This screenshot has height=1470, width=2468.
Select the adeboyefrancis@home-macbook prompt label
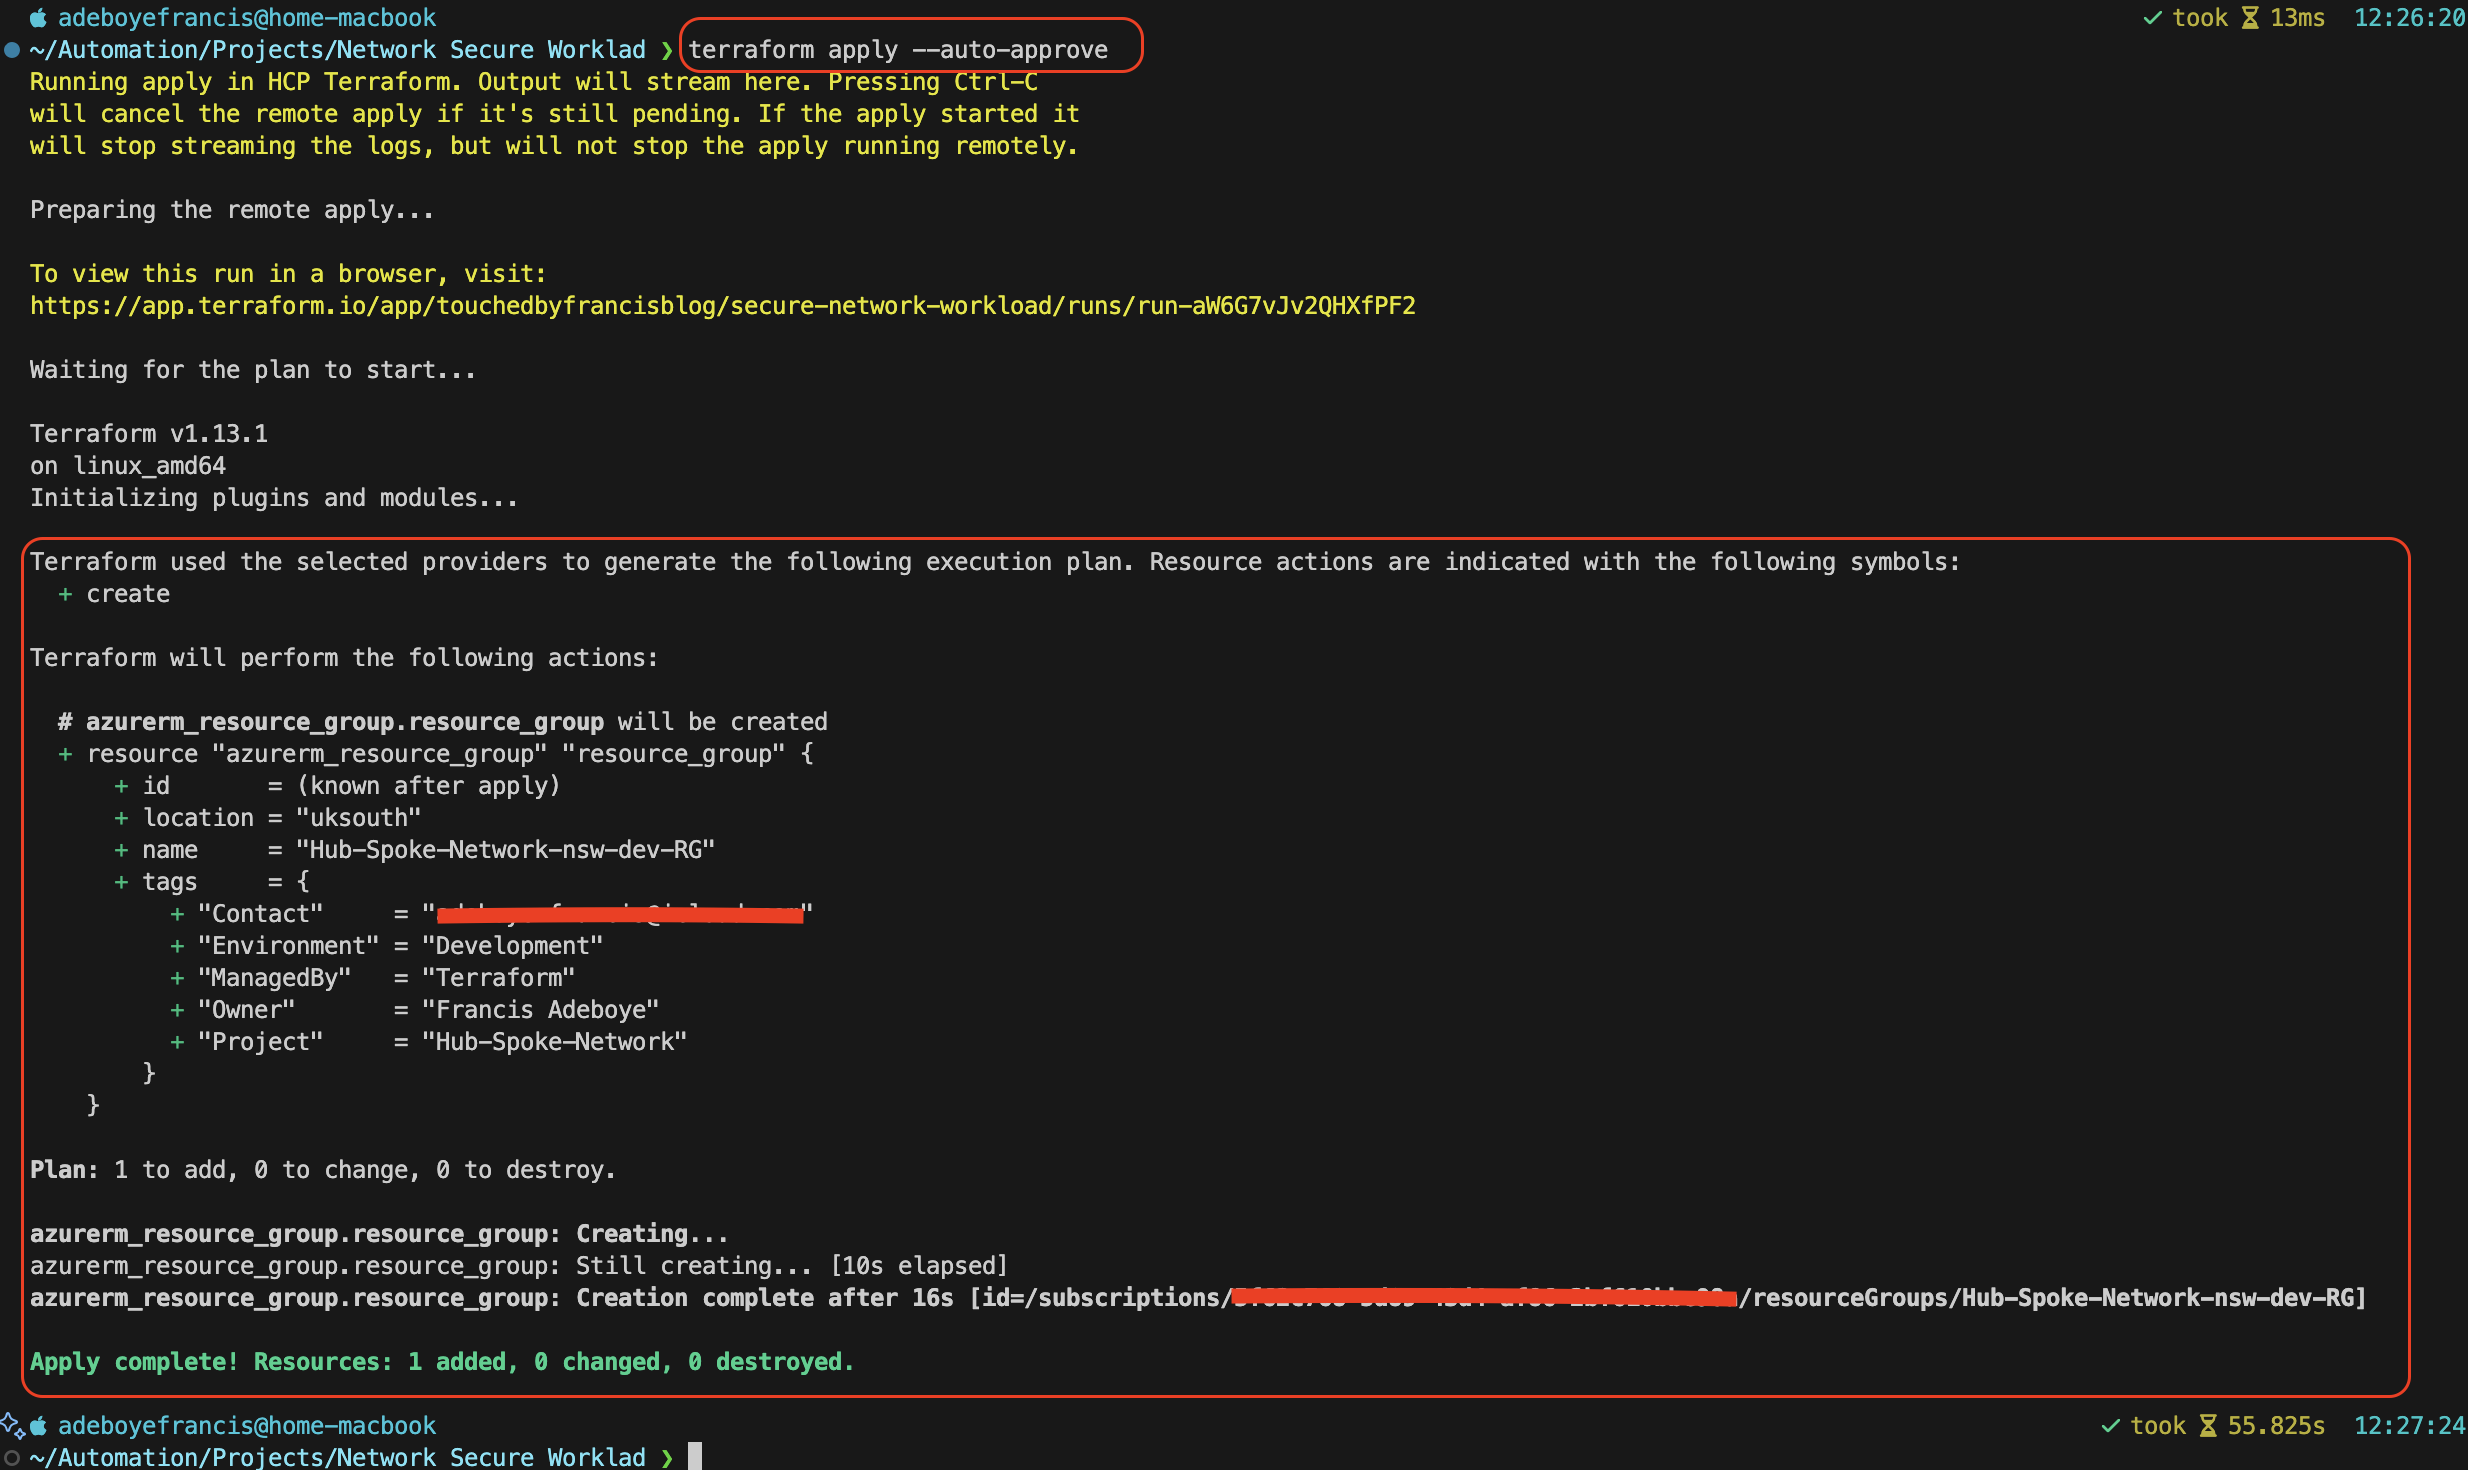click(248, 17)
